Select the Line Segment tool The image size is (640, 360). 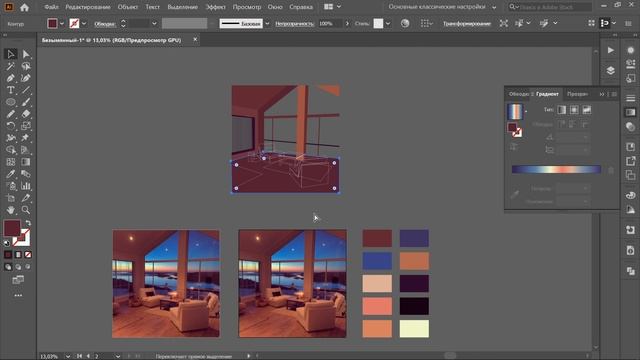tap(26, 90)
